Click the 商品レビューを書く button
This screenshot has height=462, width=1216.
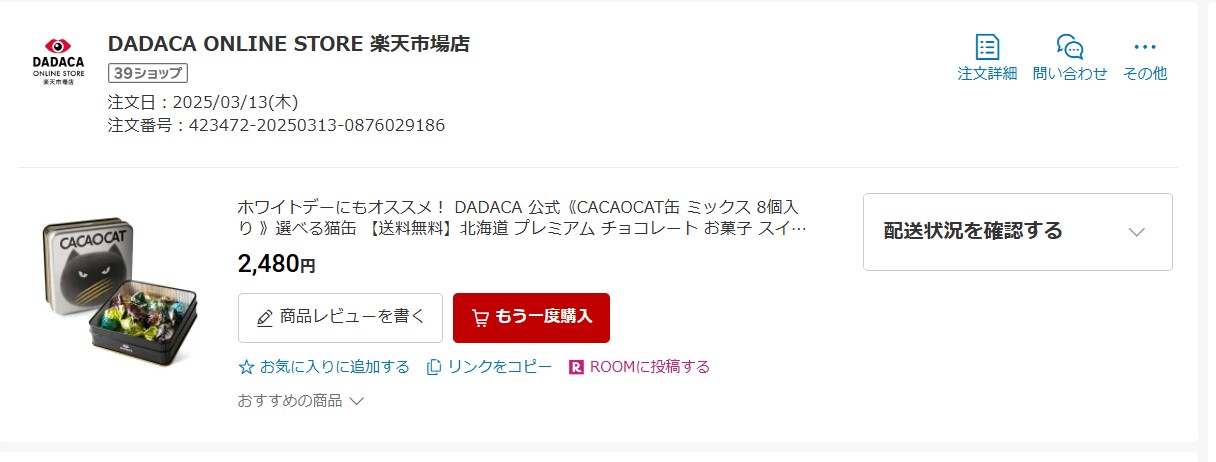tap(340, 318)
